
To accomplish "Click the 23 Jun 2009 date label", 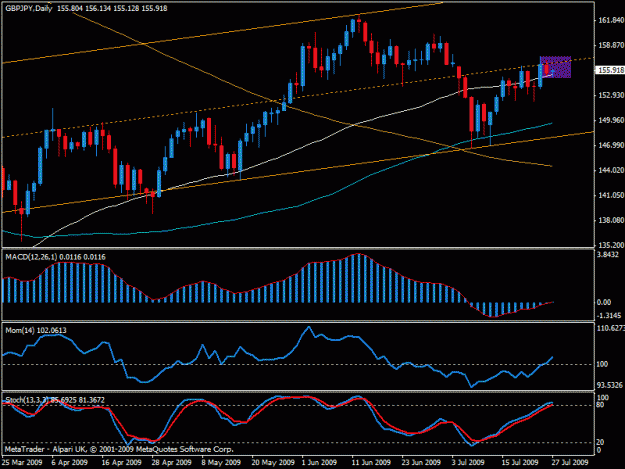I will click(421, 463).
